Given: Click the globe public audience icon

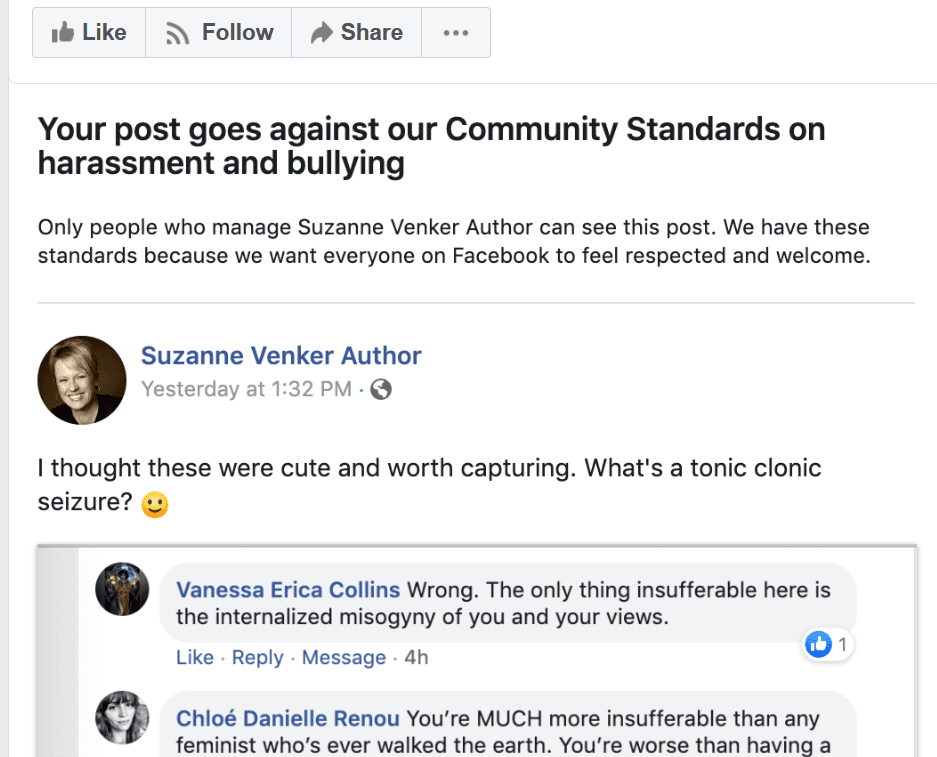Looking at the screenshot, I should coord(381,390).
